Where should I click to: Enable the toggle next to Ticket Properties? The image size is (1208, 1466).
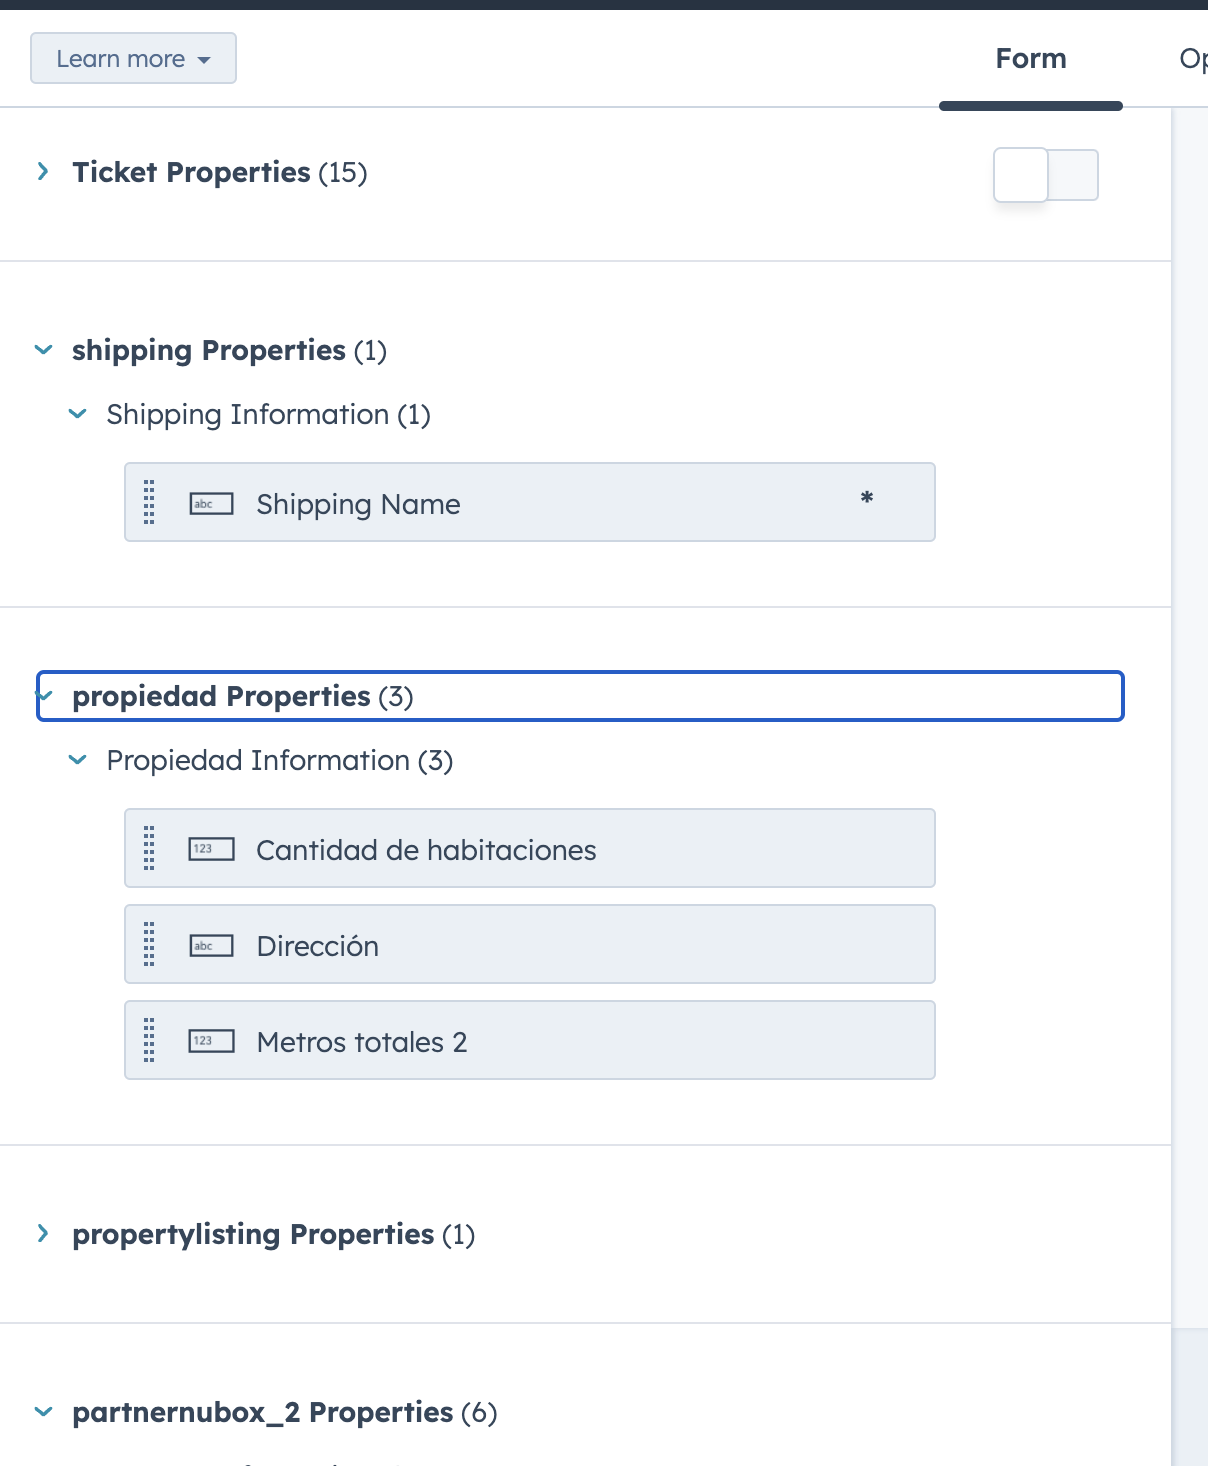(1045, 175)
